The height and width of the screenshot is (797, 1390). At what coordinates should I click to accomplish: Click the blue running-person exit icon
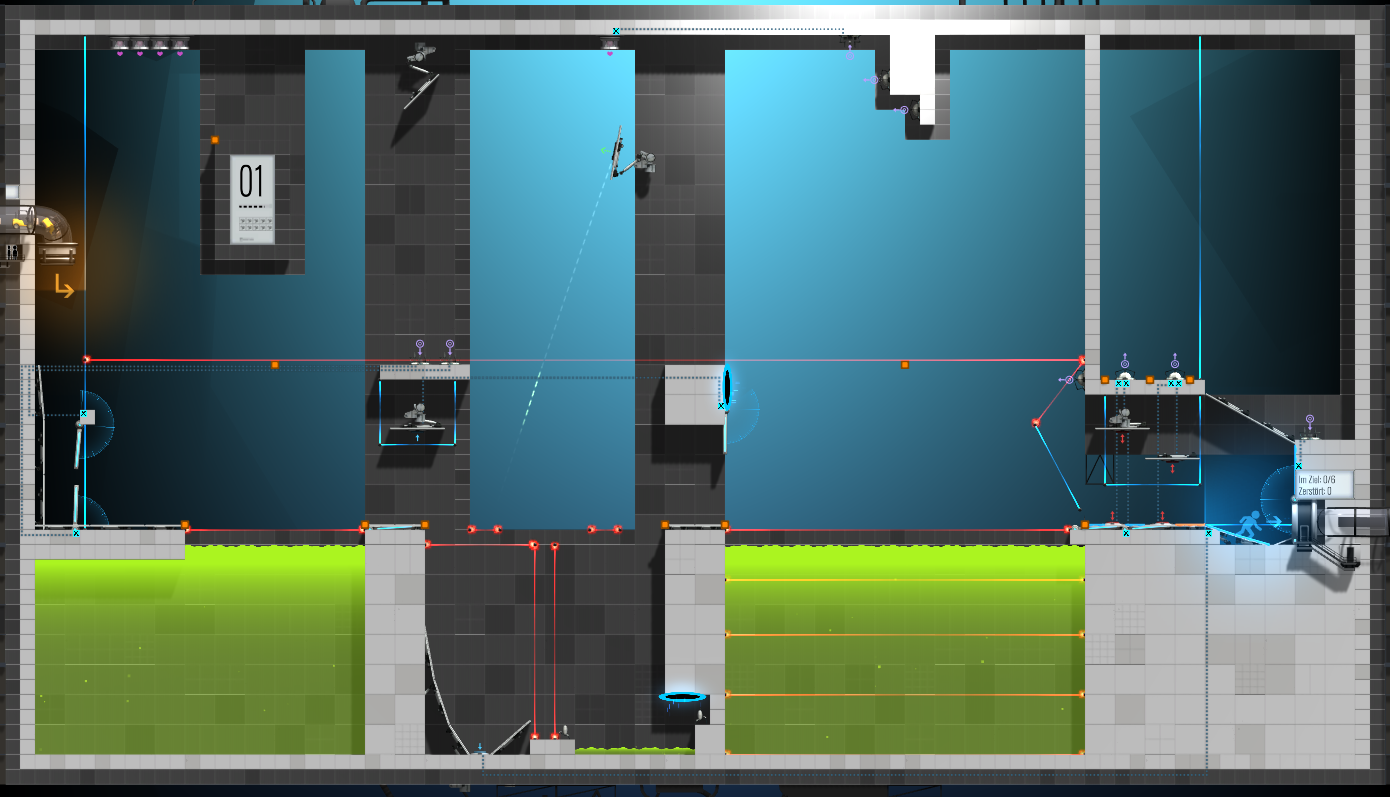point(1250,522)
